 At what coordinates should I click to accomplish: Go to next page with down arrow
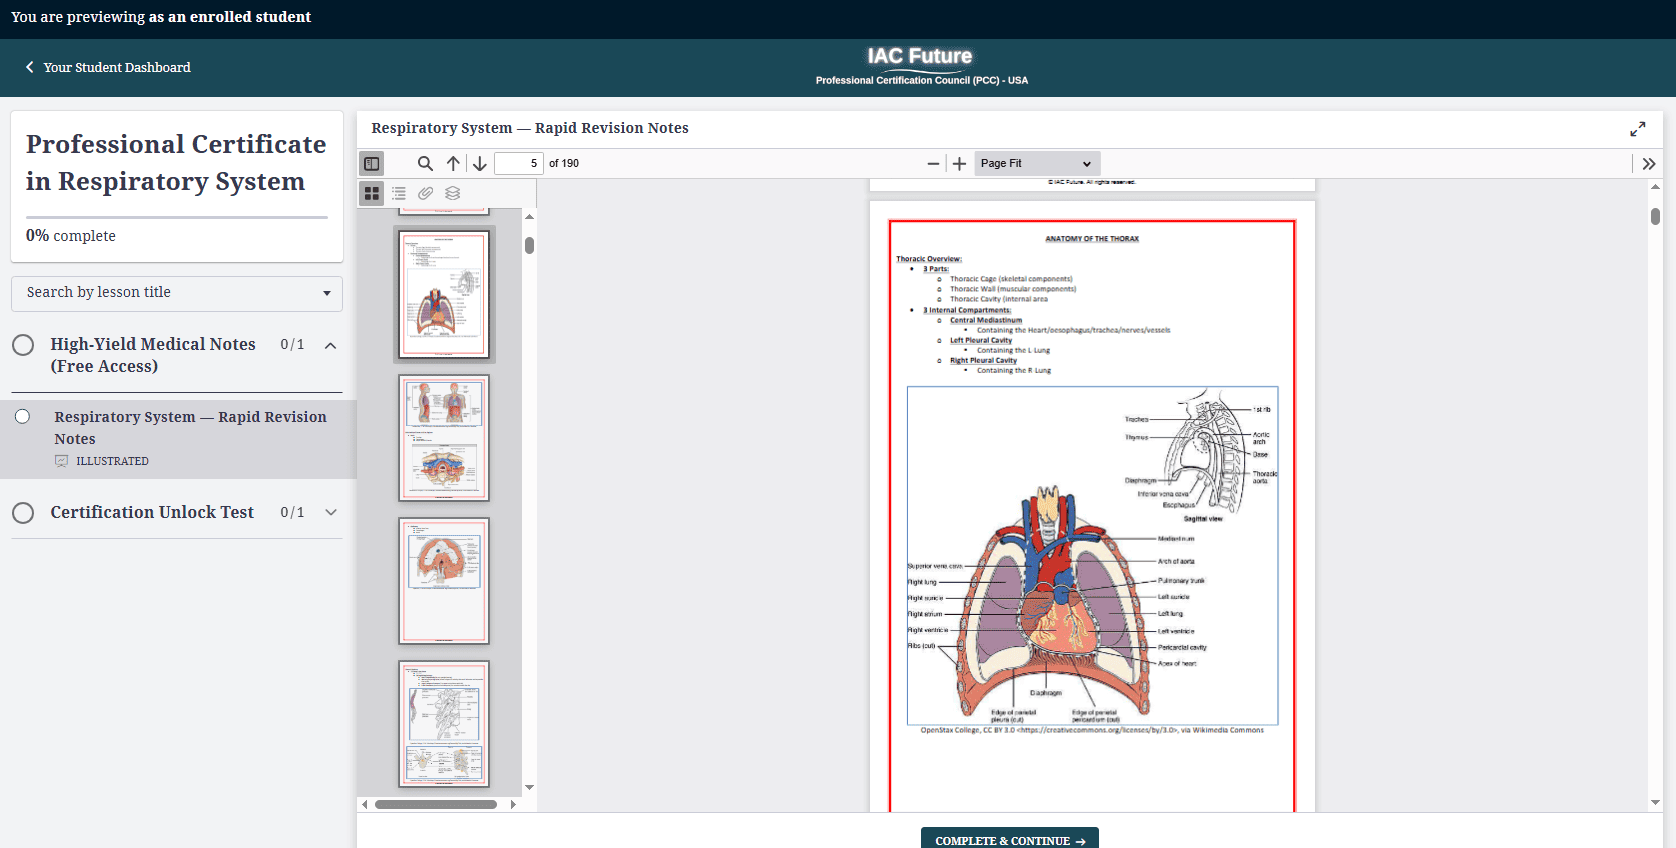(x=480, y=163)
